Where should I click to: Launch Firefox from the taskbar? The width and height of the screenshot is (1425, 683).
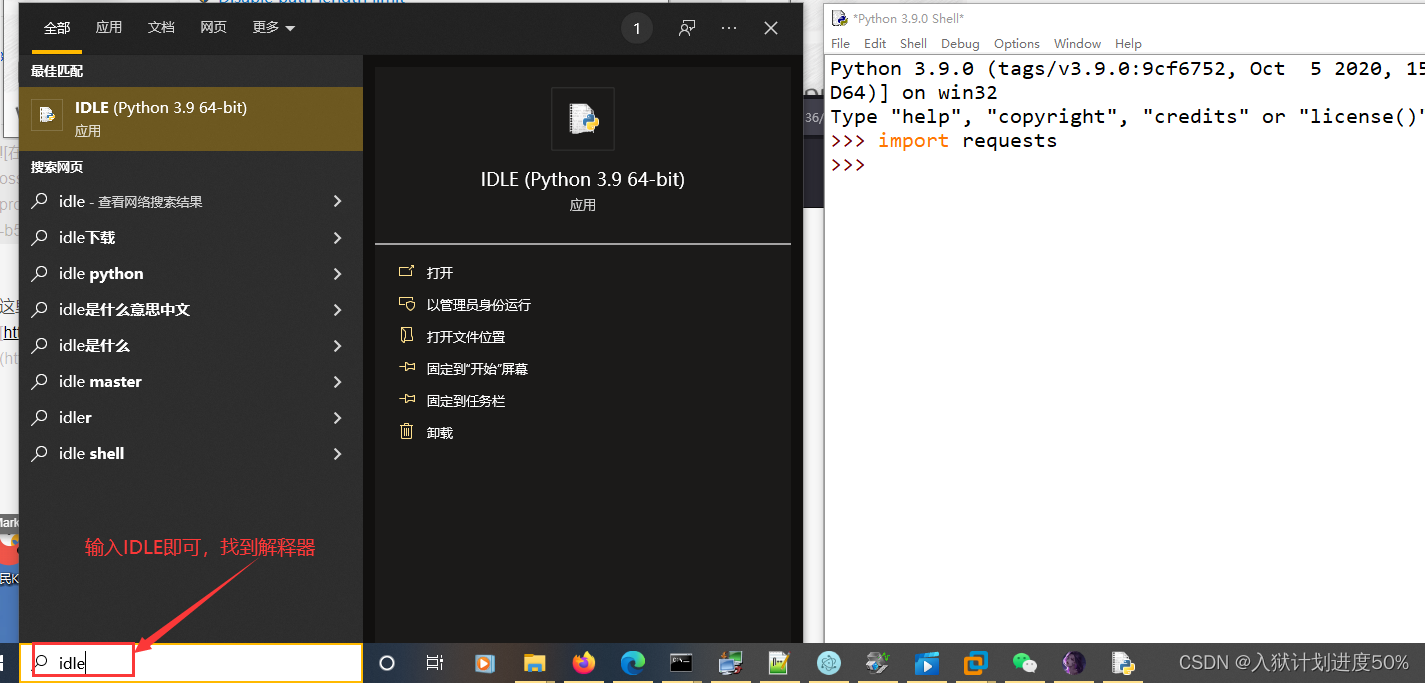pos(583,663)
